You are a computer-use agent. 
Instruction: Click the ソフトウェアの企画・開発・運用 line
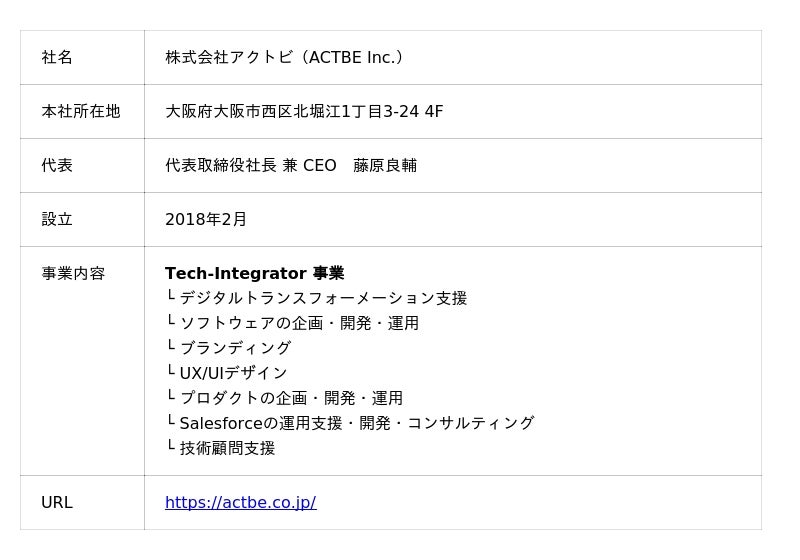coord(298,323)
